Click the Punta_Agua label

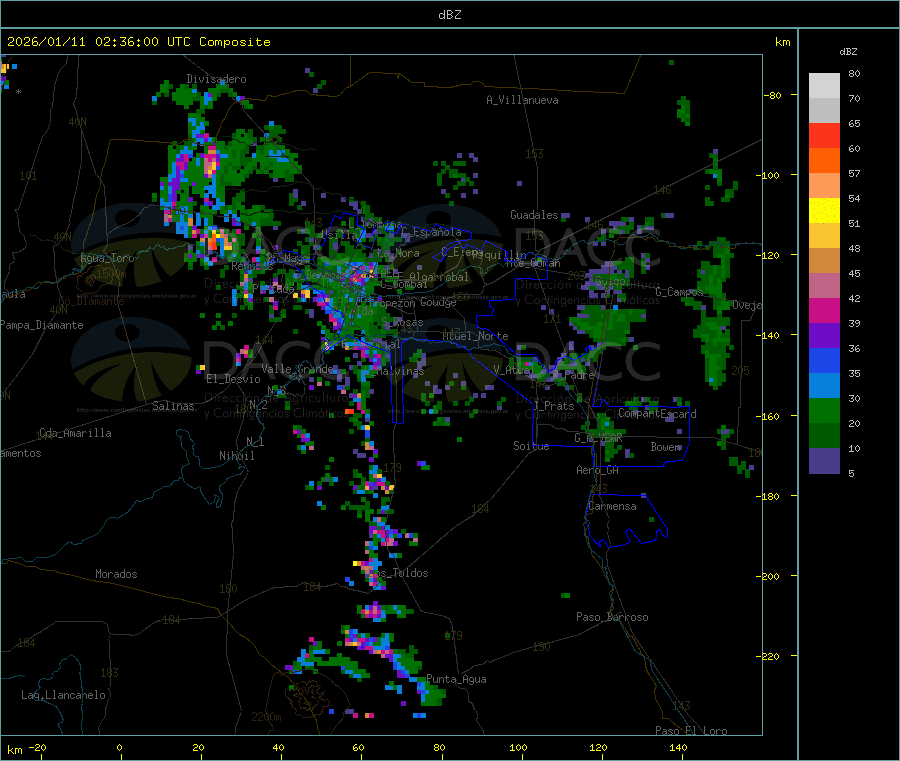456,679
